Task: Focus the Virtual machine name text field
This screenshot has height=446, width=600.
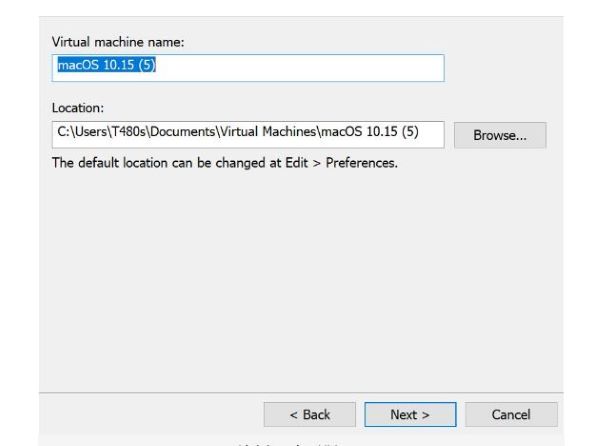Action: pyautogui.click(x=248, y=68)
